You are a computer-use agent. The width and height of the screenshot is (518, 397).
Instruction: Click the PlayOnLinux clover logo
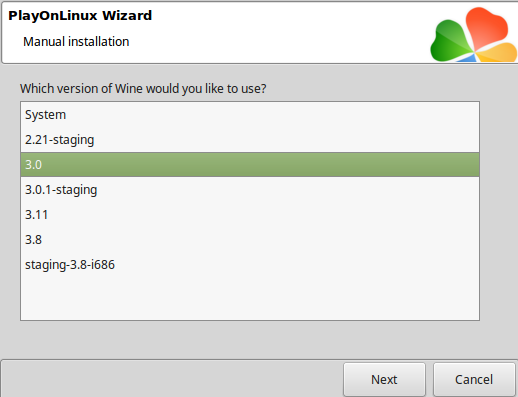tap(474, 35)
